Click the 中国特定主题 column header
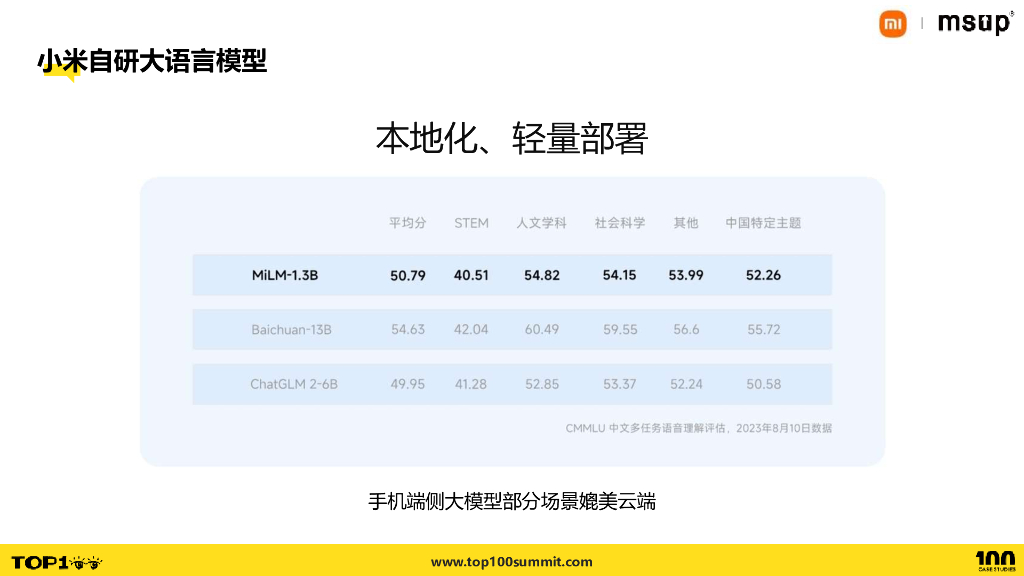This screenshot has height=576, width=1024. tap(763, 223)
